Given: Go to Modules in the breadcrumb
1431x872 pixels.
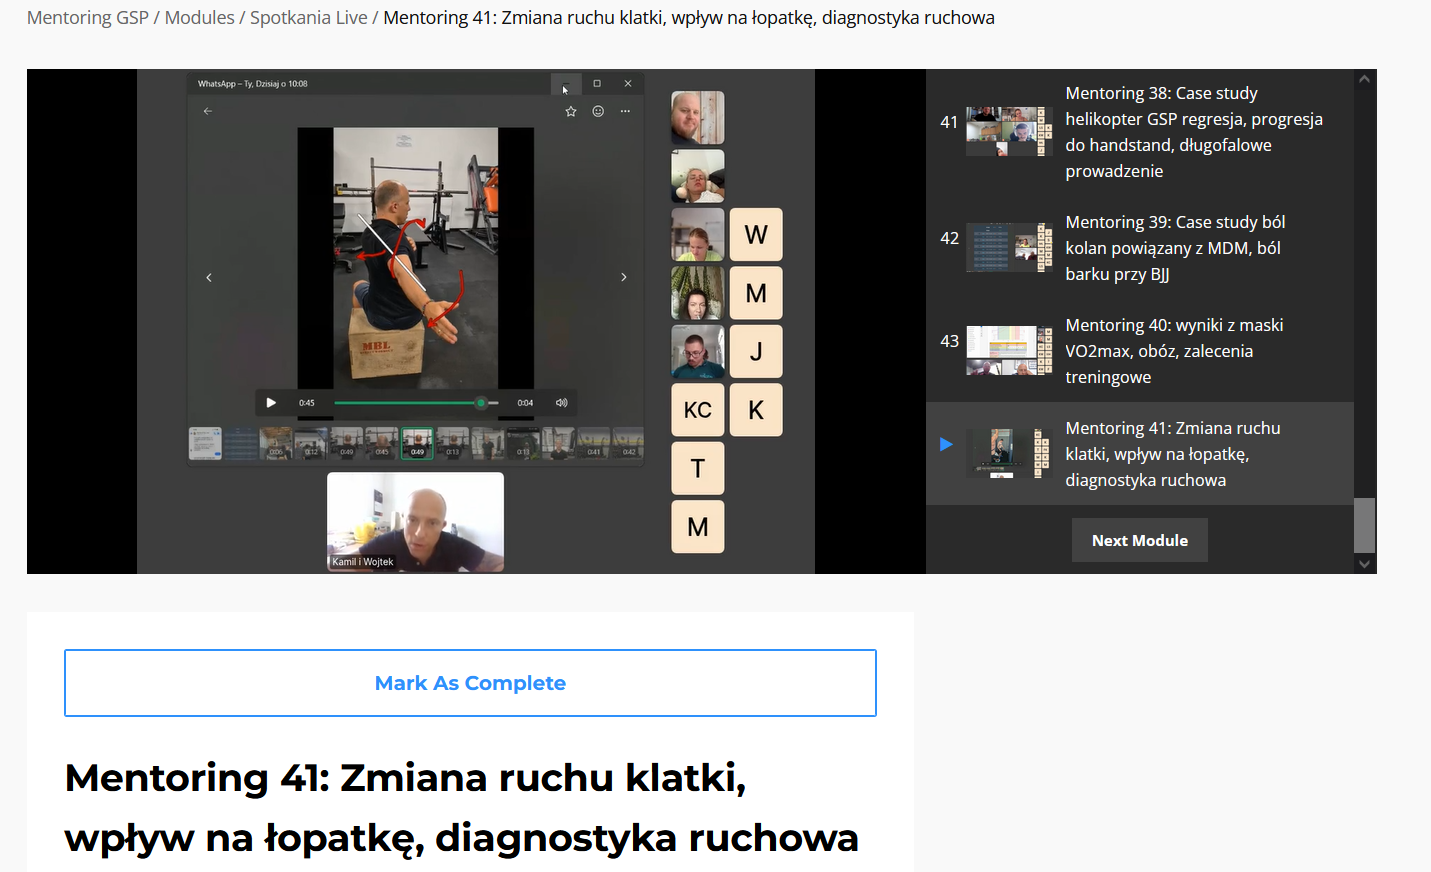Looking at the screenshot, I should click(199, 18).
